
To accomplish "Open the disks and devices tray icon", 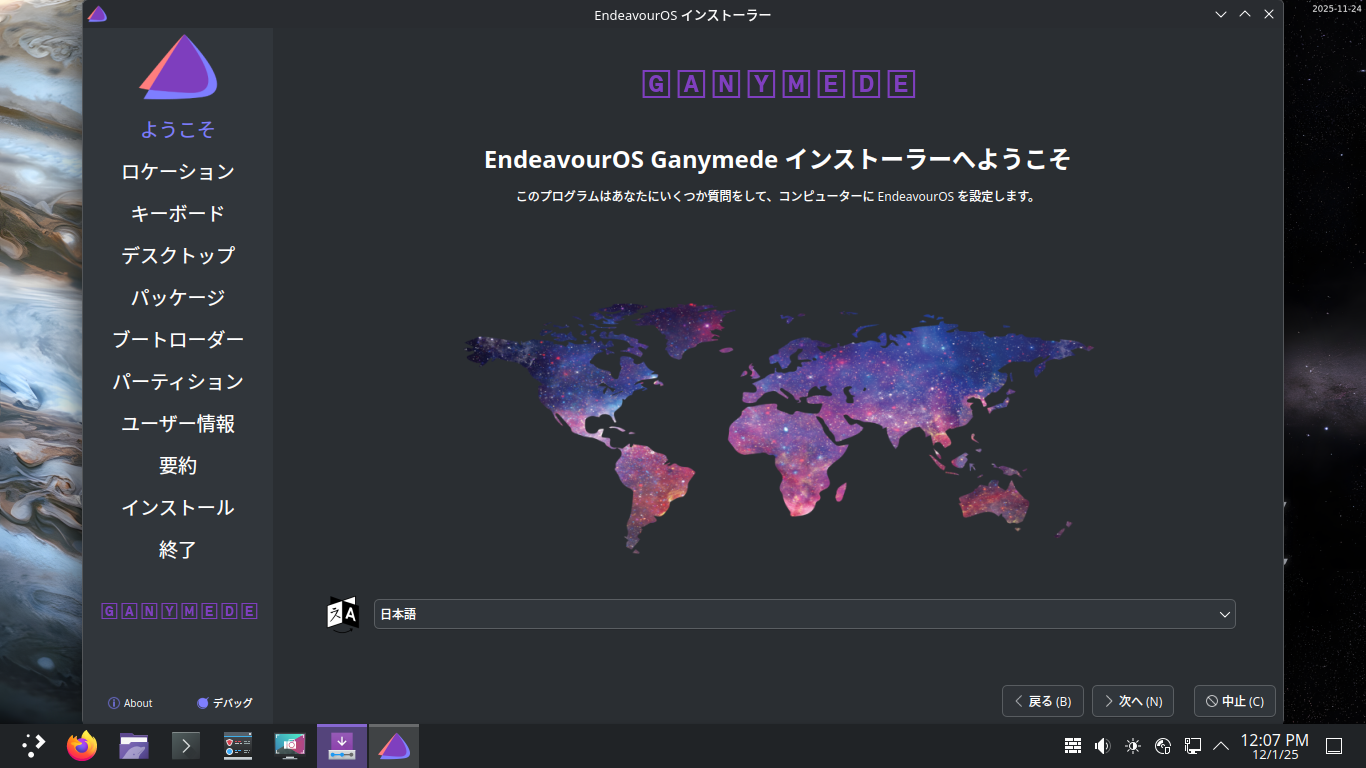I will [x=1163, y=745].
